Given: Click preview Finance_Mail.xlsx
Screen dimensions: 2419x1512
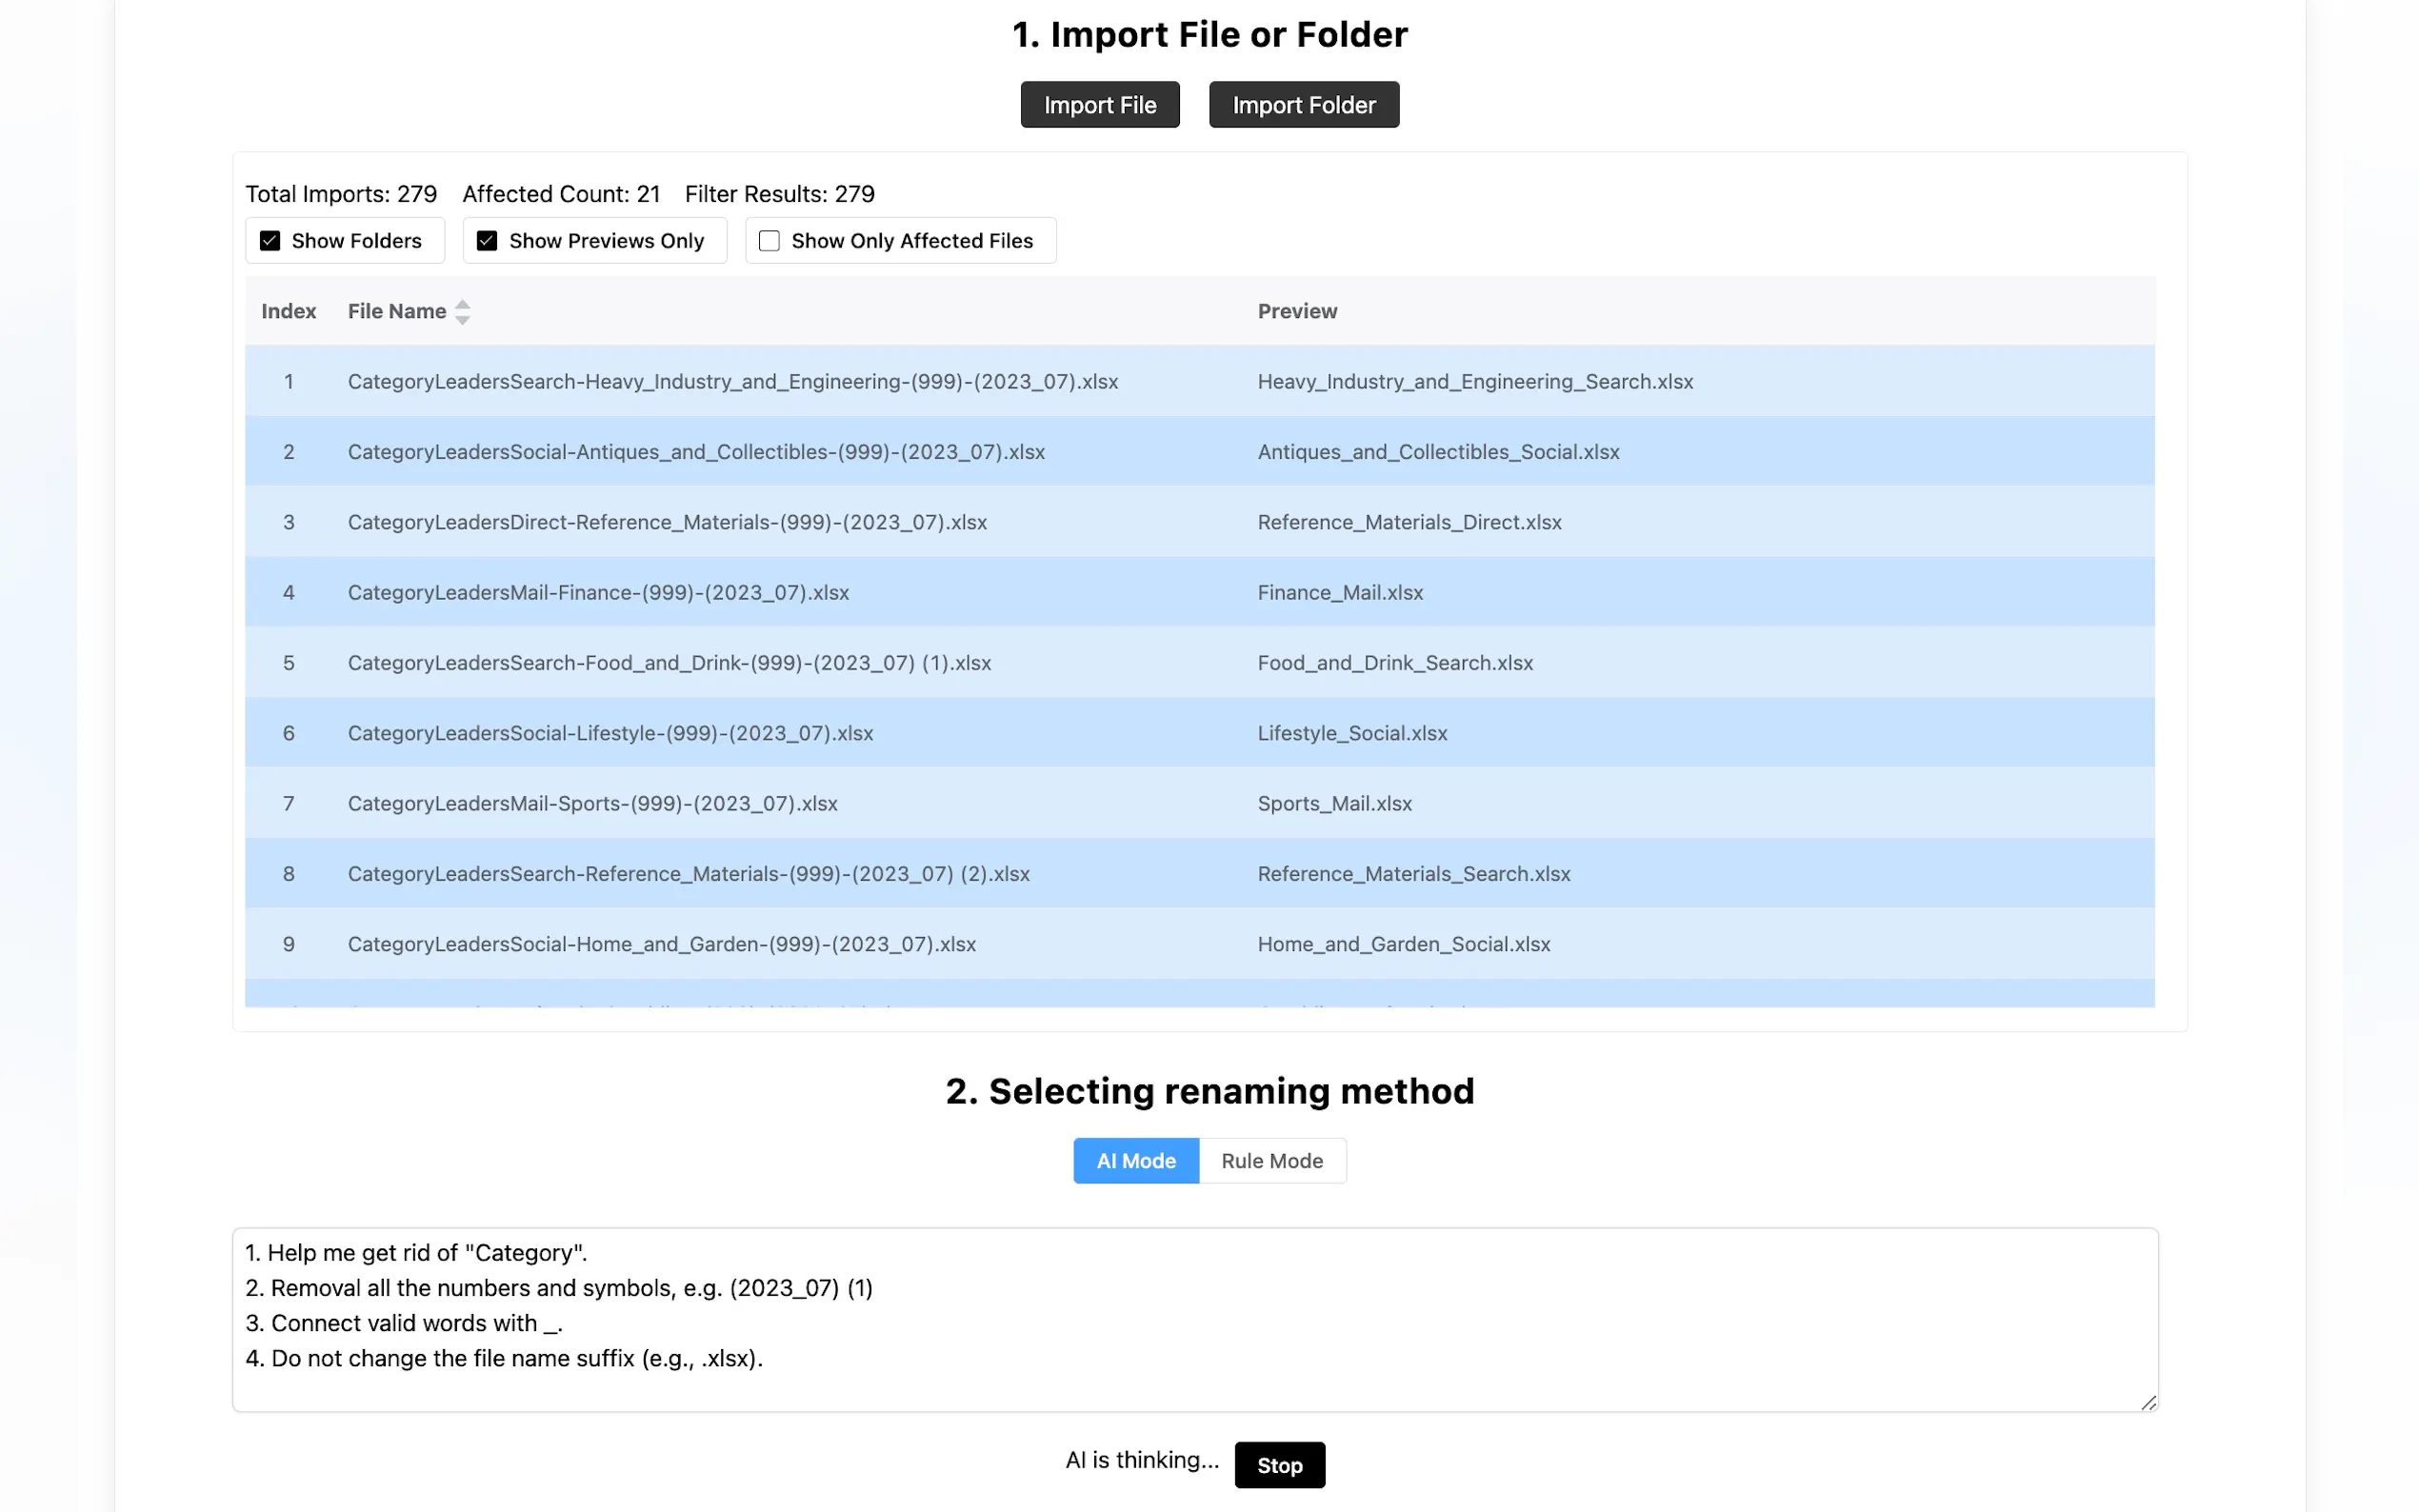Looking at the screenshot, I should pyautogui.click(x=1340, y=592).
